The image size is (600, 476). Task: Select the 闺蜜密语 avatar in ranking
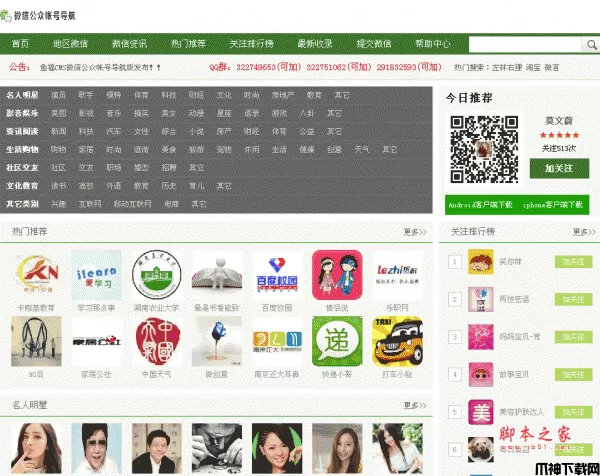[481, 299]
